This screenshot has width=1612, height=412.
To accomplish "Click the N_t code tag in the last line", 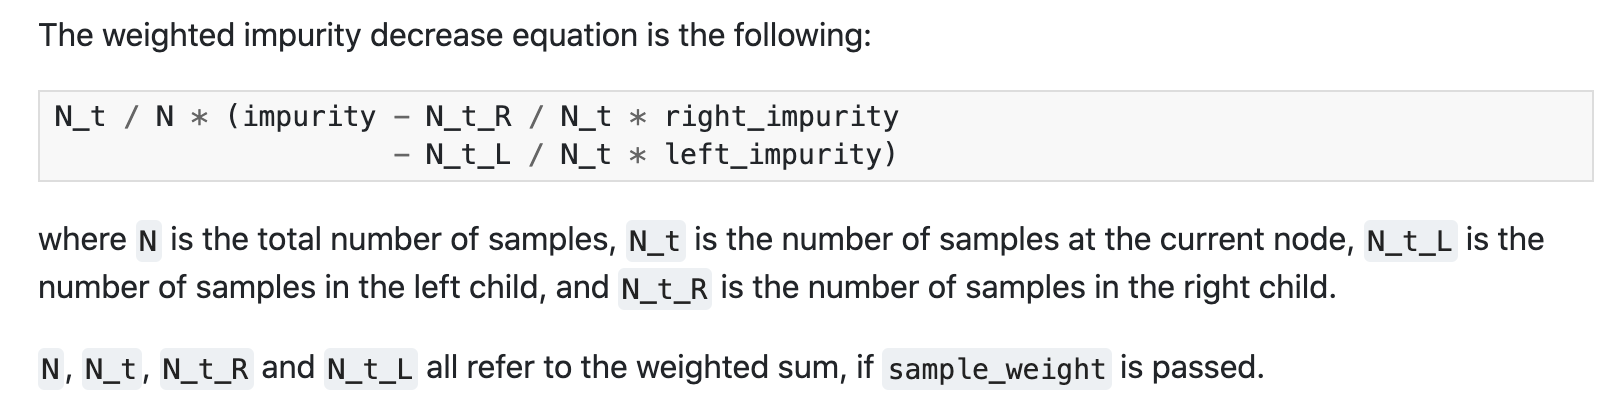I will [x=110, y=369].
